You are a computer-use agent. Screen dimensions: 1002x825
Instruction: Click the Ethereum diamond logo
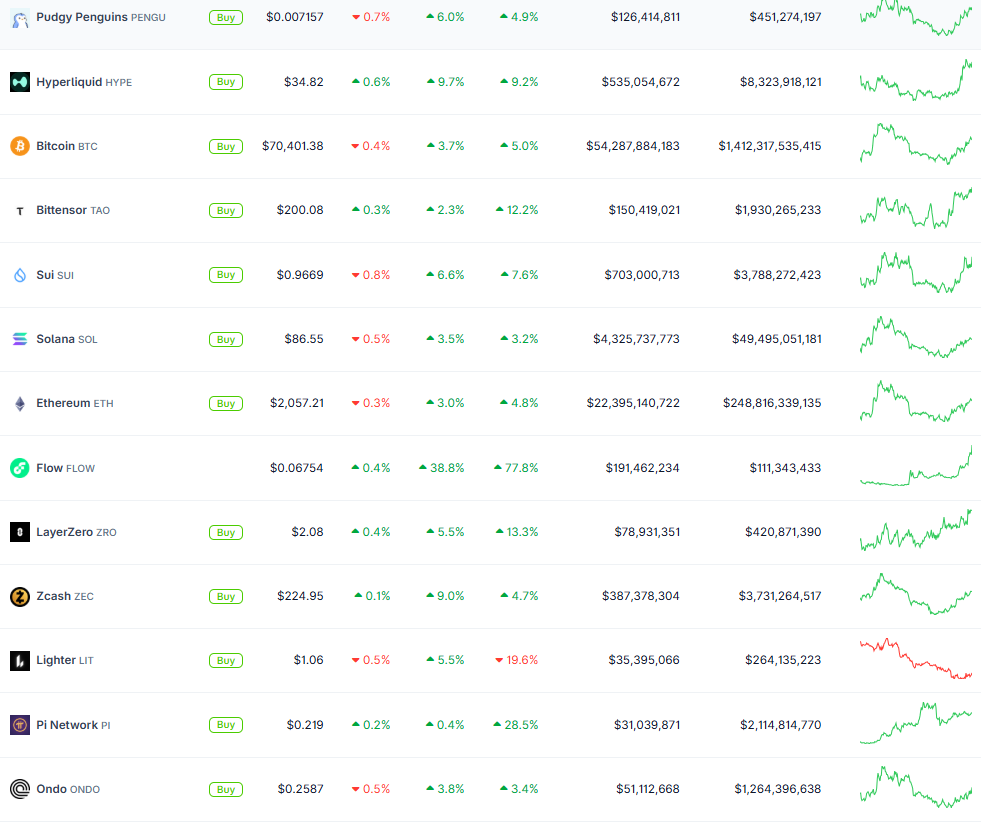(20, 403)
